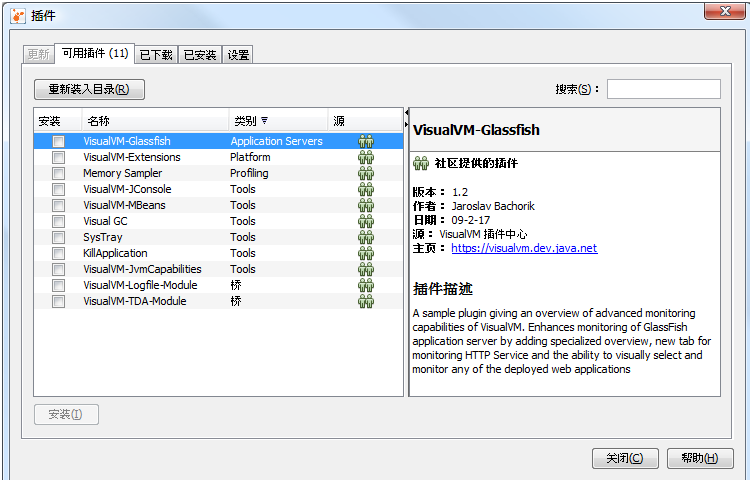This screenshot has width=750, height=480.
Task: Click the 重新装入目录(R) button
Action: click(x=89, y=89)
